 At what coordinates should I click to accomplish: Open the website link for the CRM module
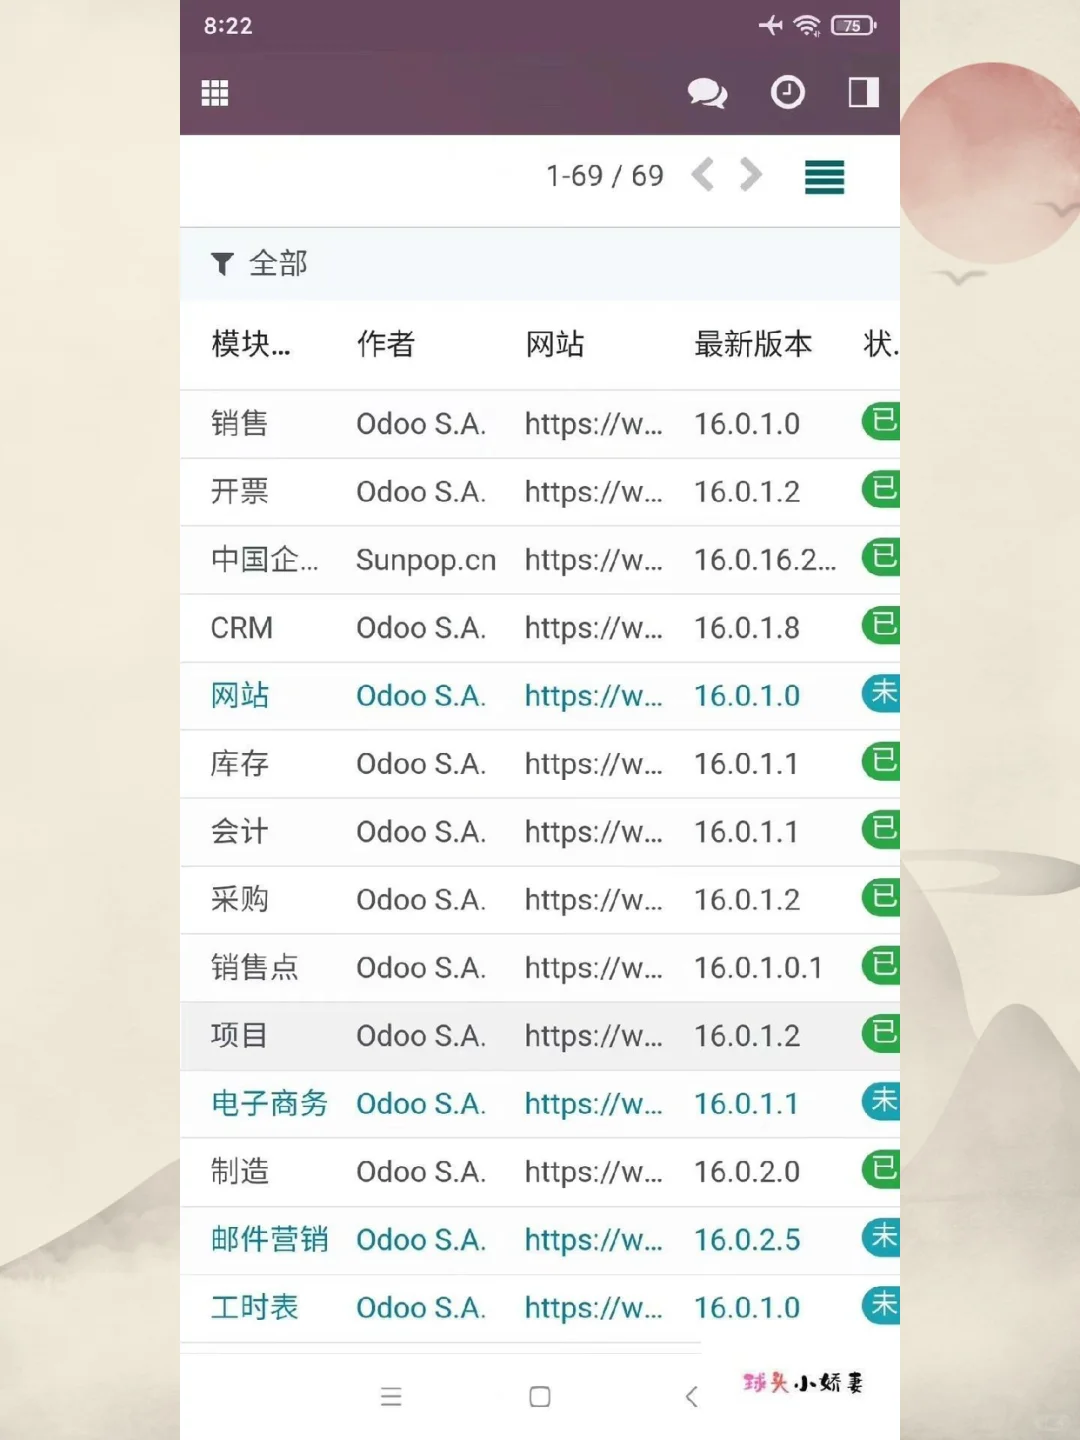[x=593, y=628]
